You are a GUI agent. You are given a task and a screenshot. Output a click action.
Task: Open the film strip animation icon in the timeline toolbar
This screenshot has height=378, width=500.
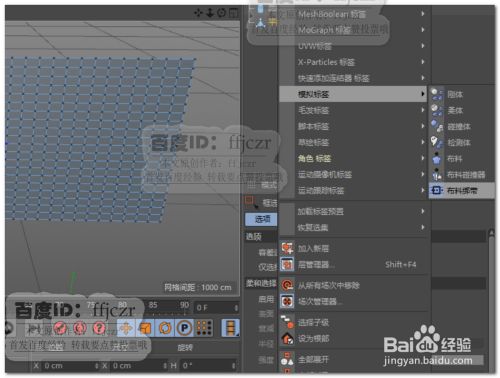point(231,328)
